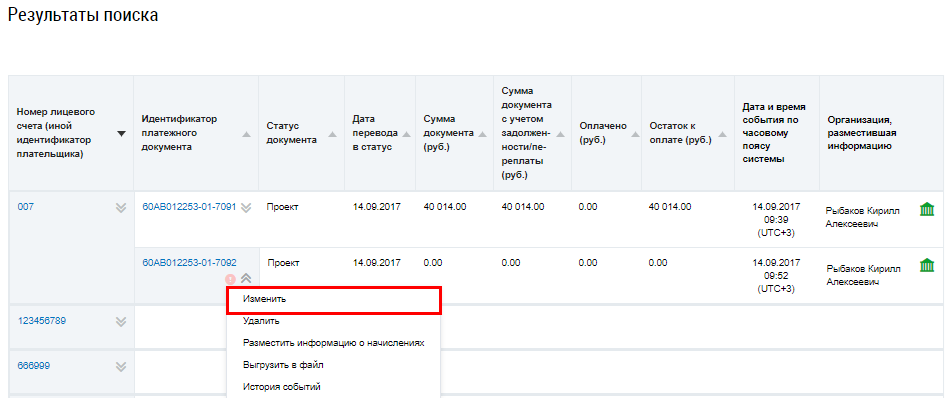Screen dimensions: 952x406
Task: Select 'Разместить информацию о начислениях' menu item
Action: pos(333,343)
